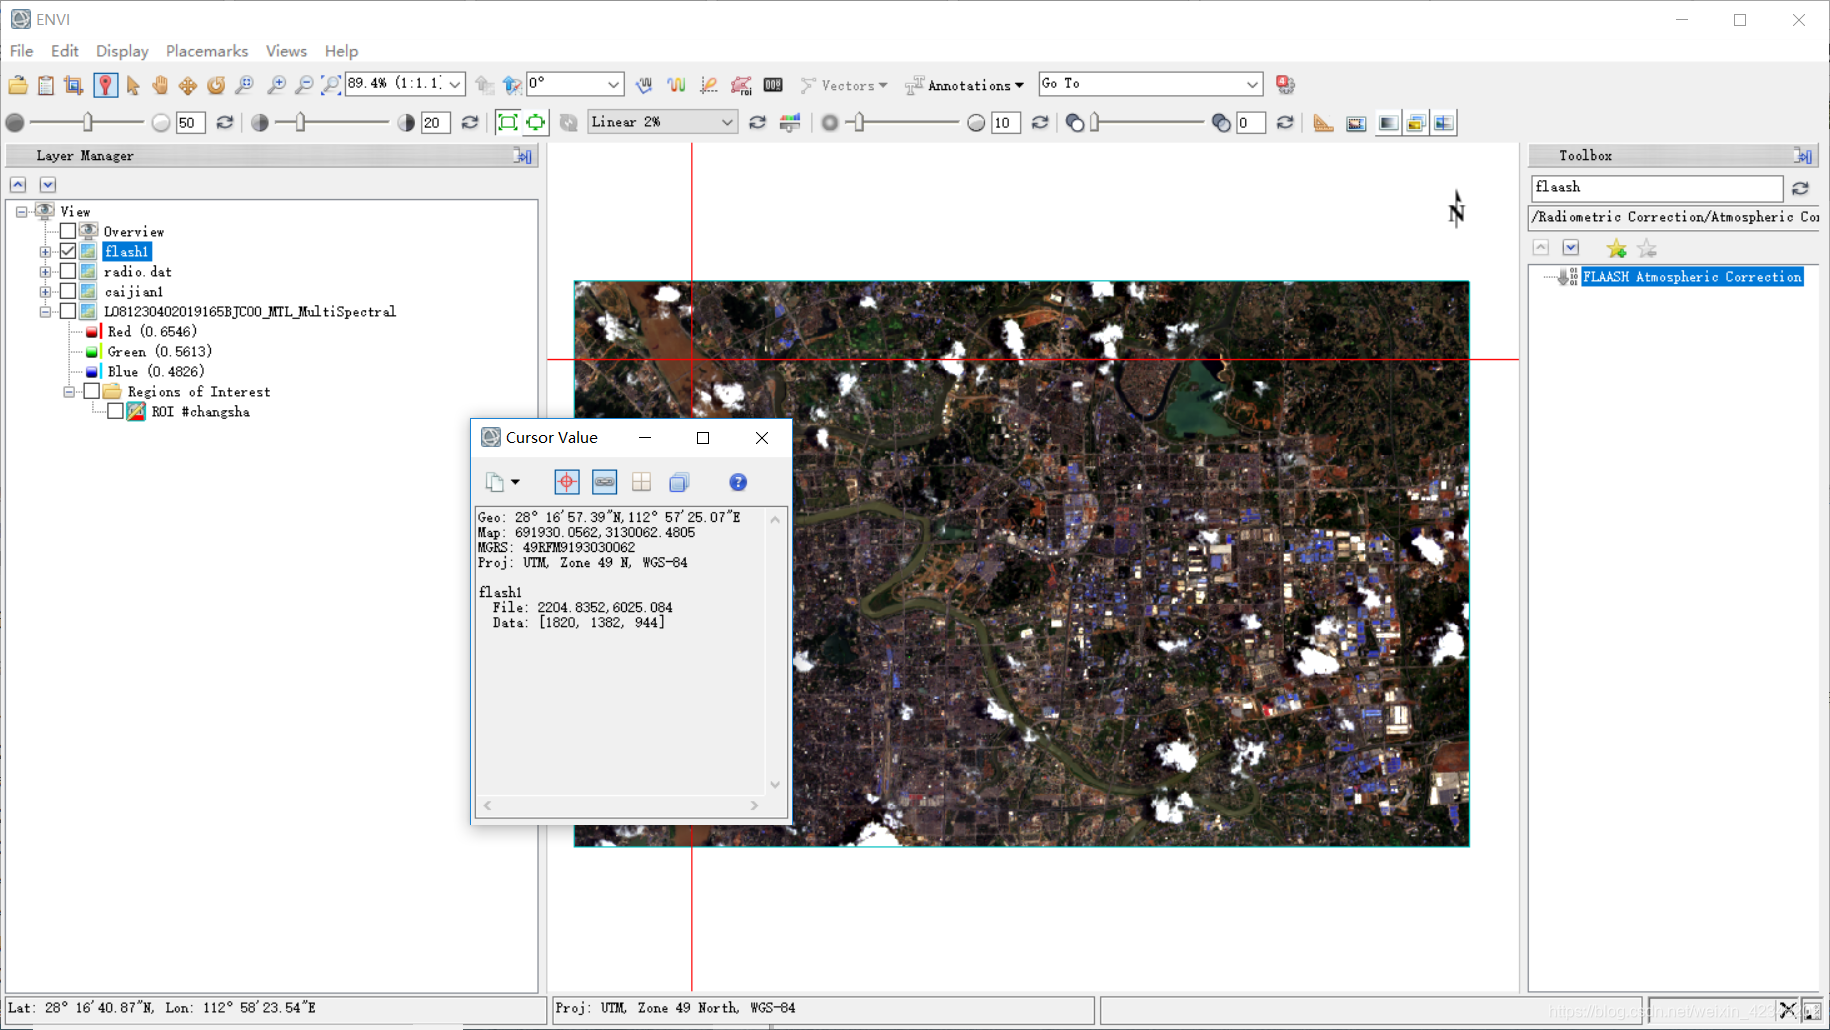Choose the Select arrow tool

pos(133,85)
